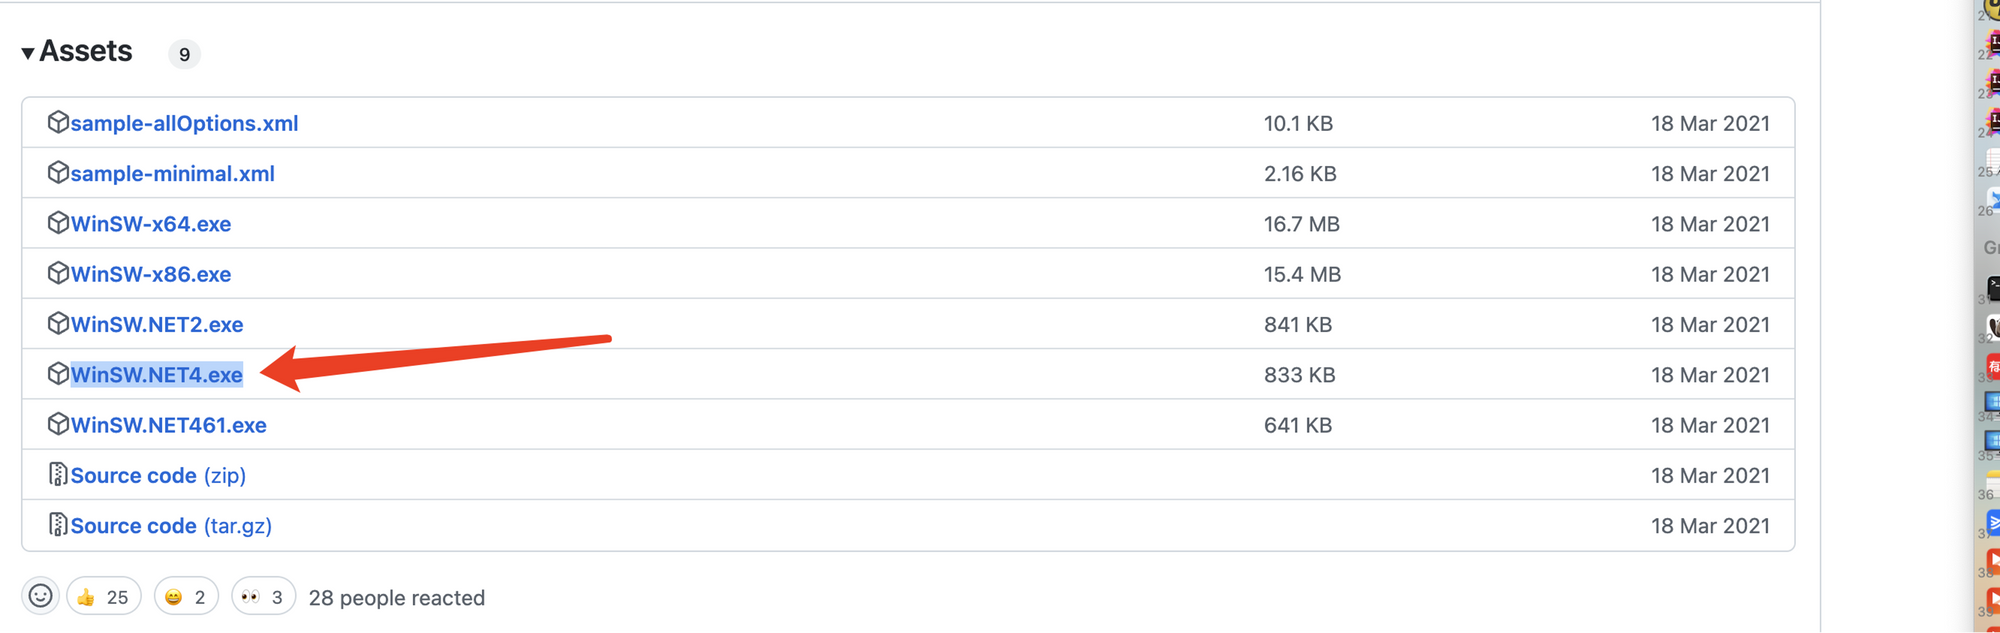Open the add reaction smiley button

(40, 596)
